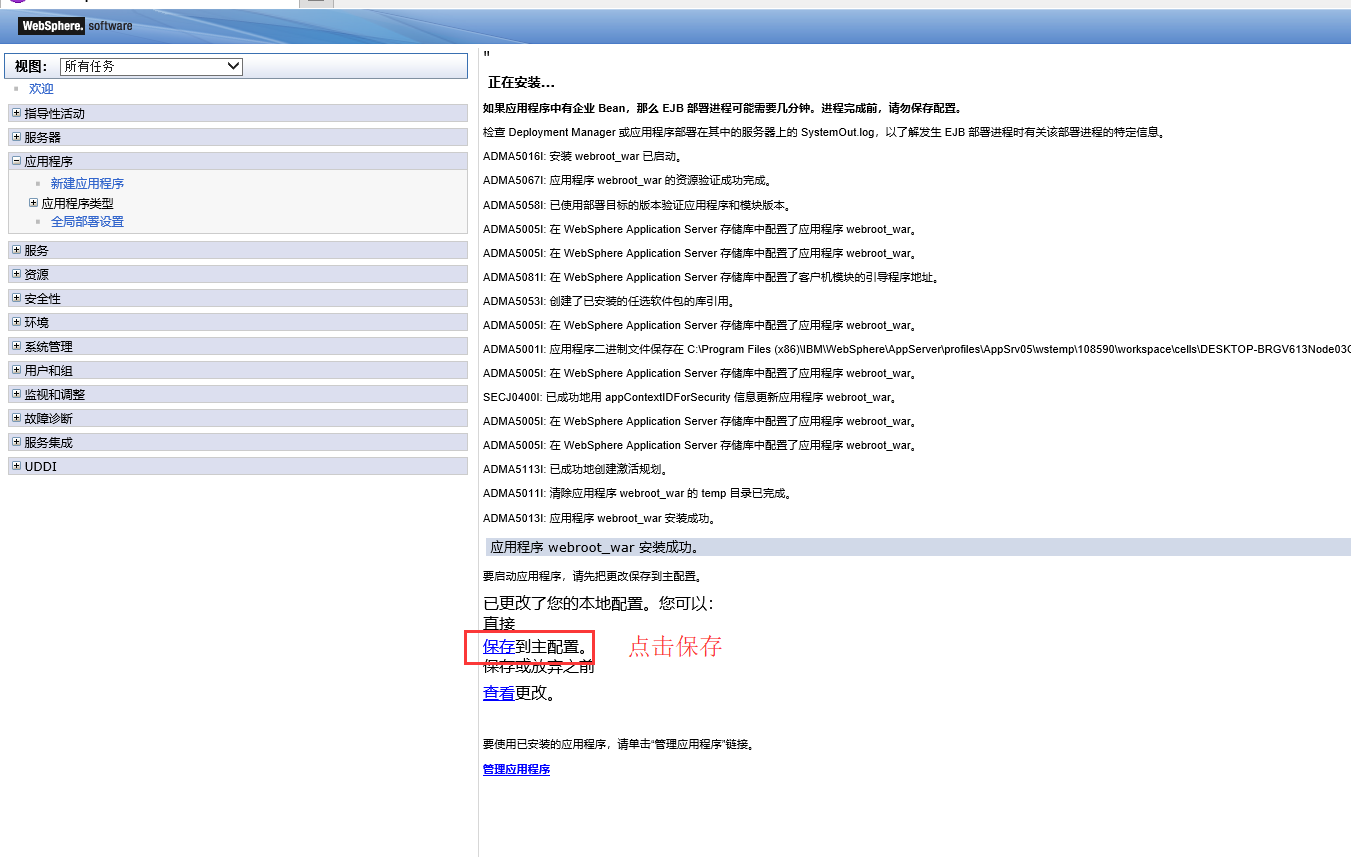Image resolution: width=1351 pixels, height=857 pixels.
Task: Expand the 服务集成 section
Action: (16, 442)
